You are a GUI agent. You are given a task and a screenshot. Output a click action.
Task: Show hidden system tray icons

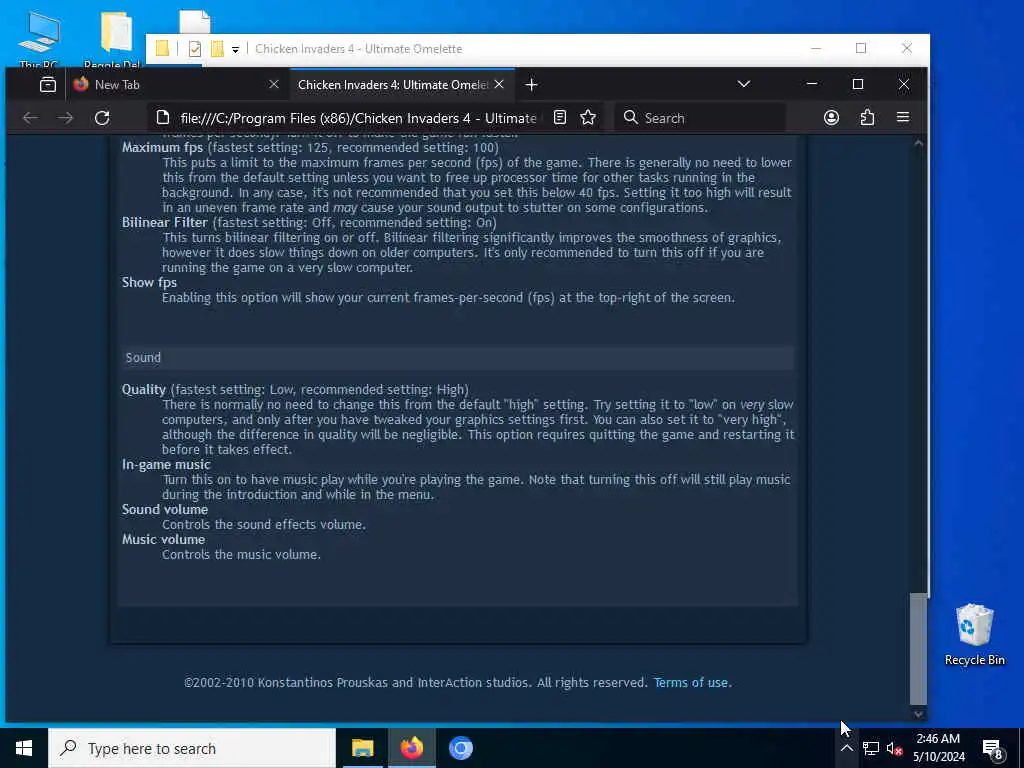(x=846, y=748)
